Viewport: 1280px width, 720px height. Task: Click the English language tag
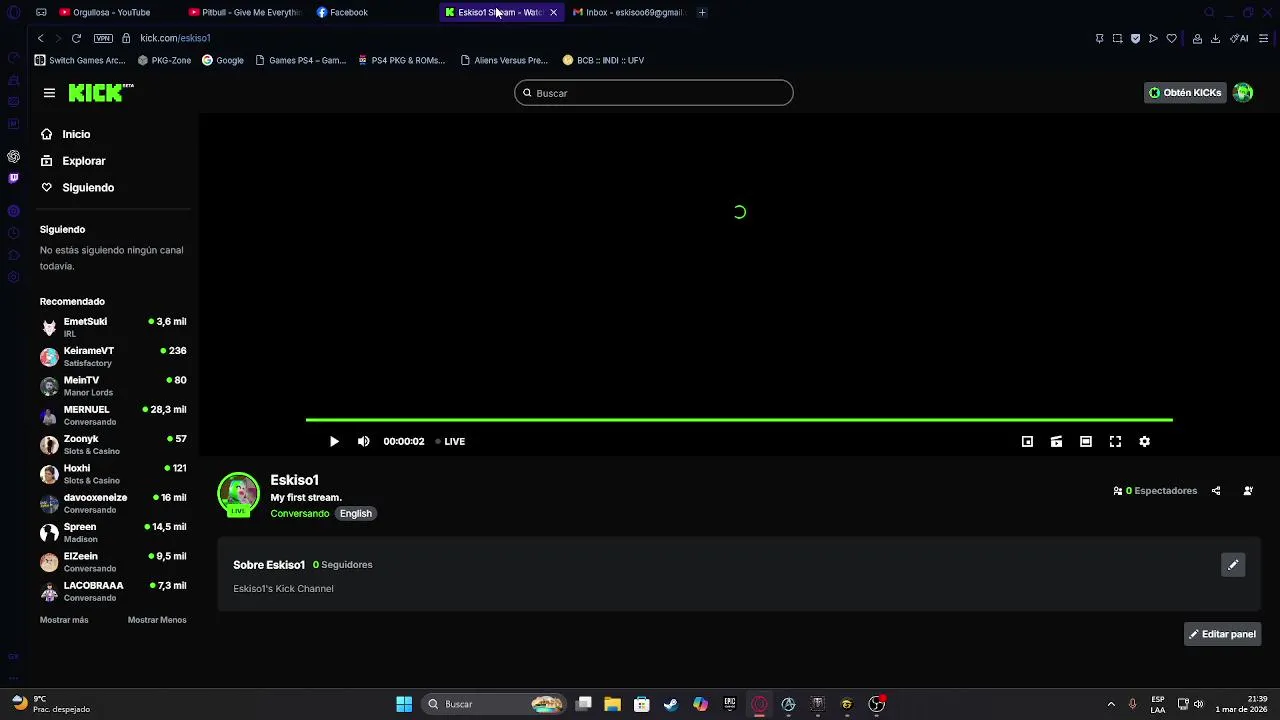pyautogui.click(x=355, y=514)
